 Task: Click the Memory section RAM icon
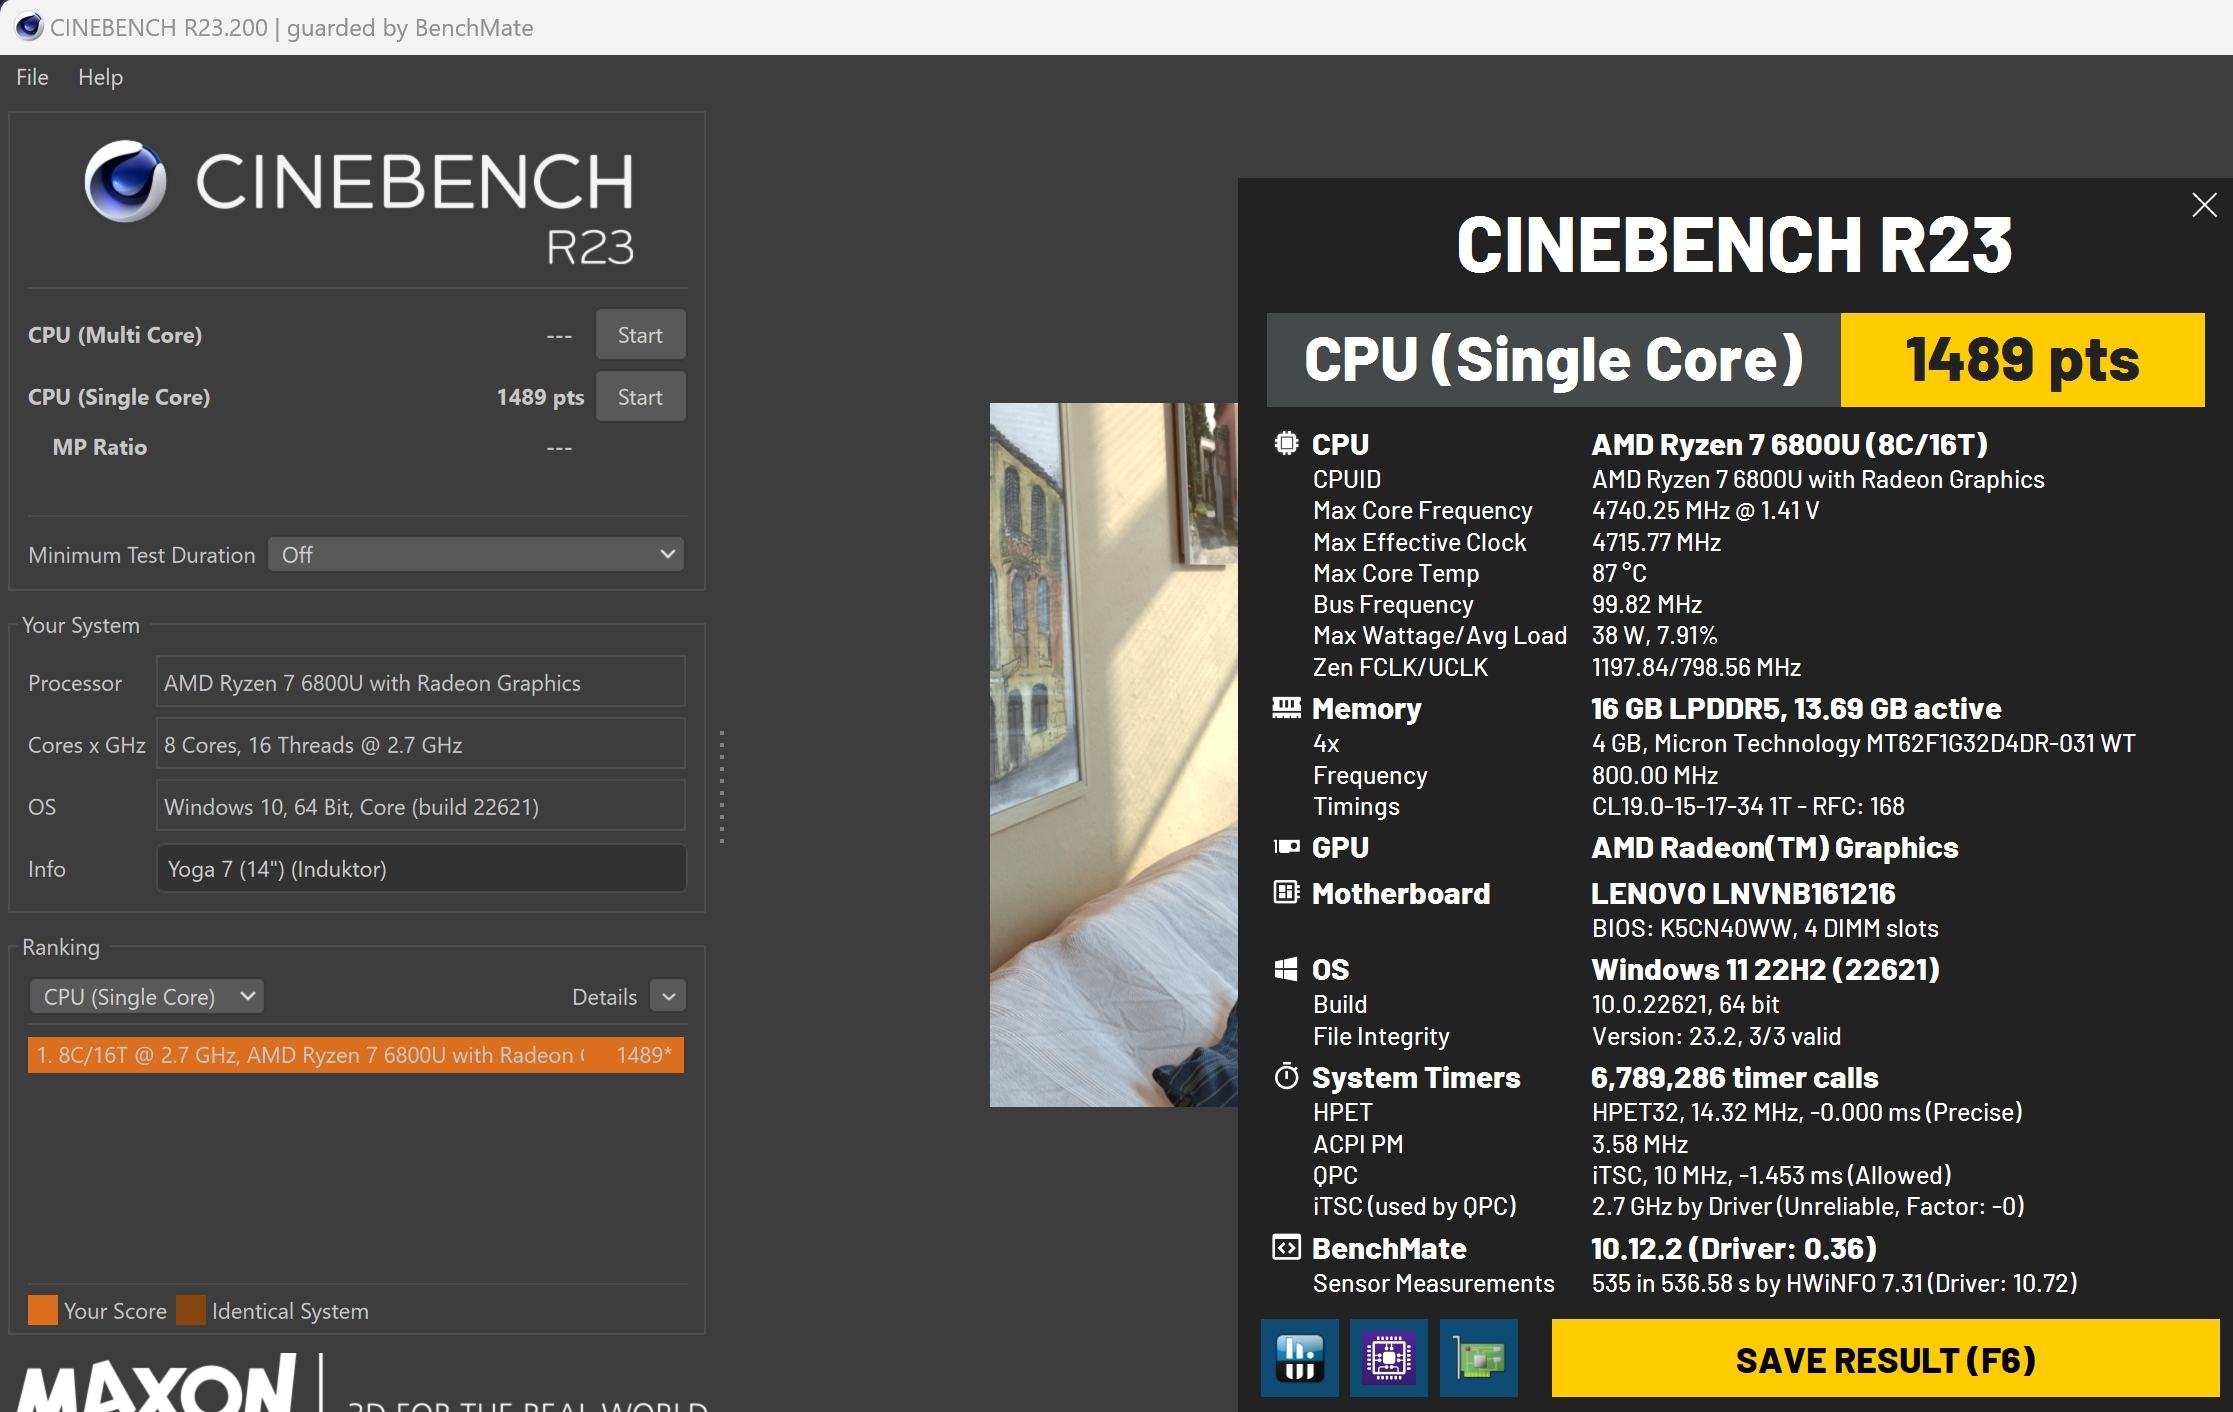click(x=1286, y=708)
